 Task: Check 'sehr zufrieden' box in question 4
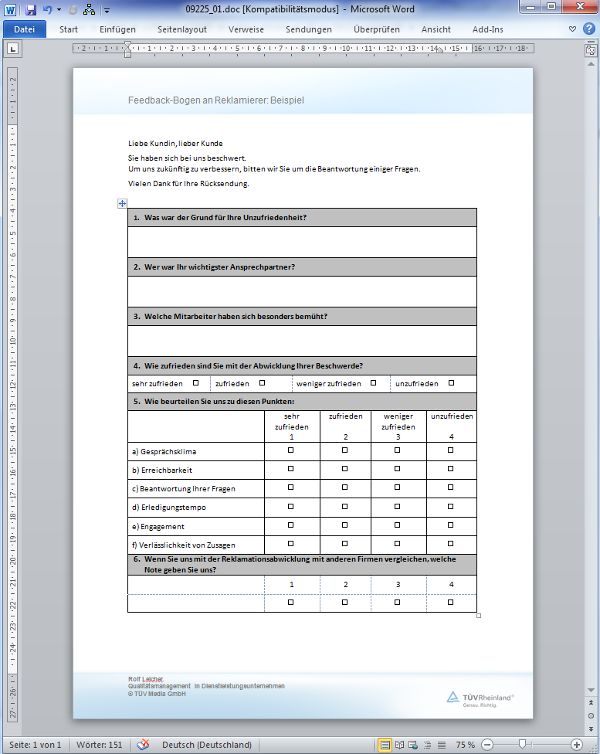pos(195,383)
